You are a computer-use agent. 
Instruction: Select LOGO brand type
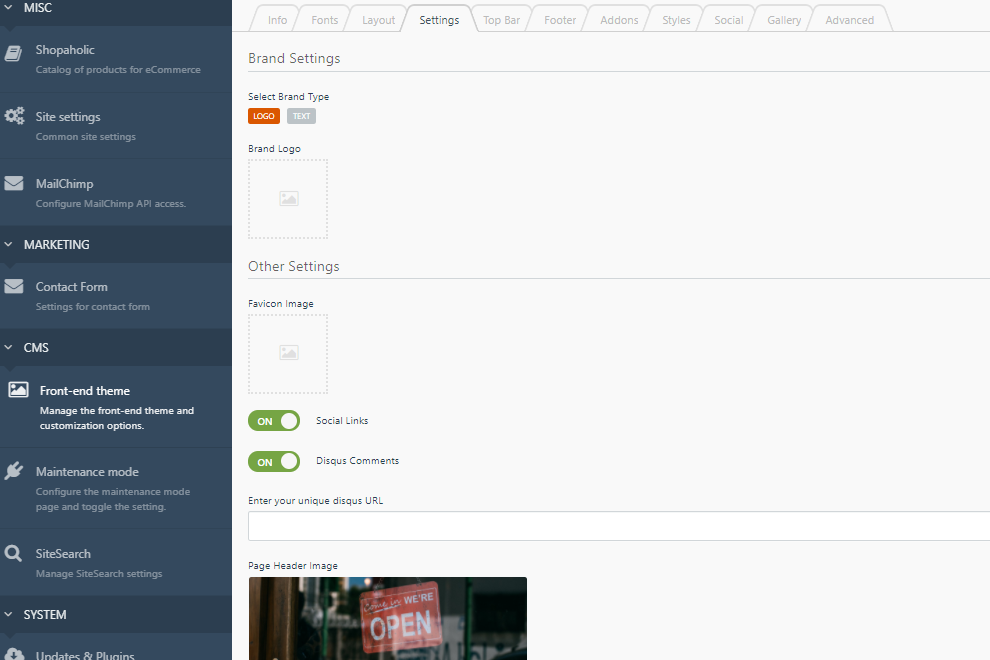coord(264,116)
